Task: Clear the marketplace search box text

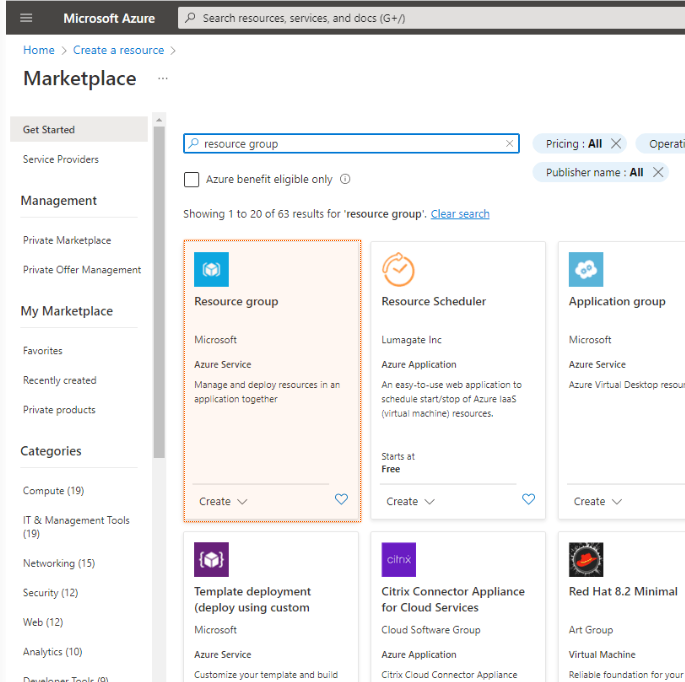Action: [509, 144]
